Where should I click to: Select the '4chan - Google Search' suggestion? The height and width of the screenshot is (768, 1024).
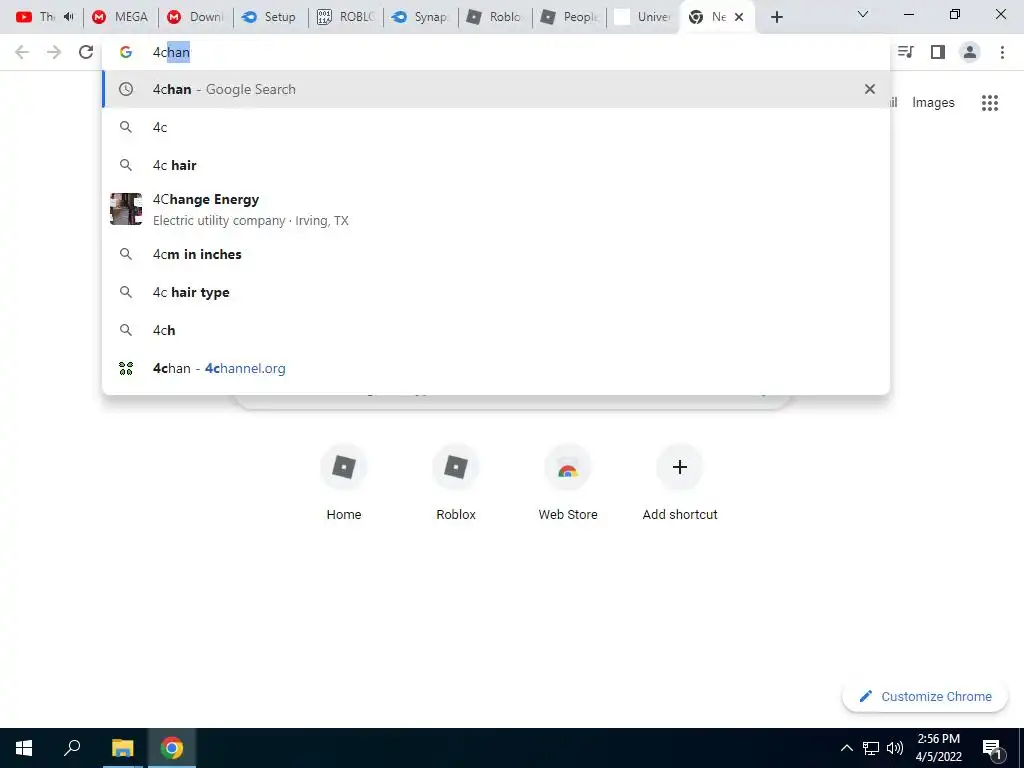[x=496, y=89]
